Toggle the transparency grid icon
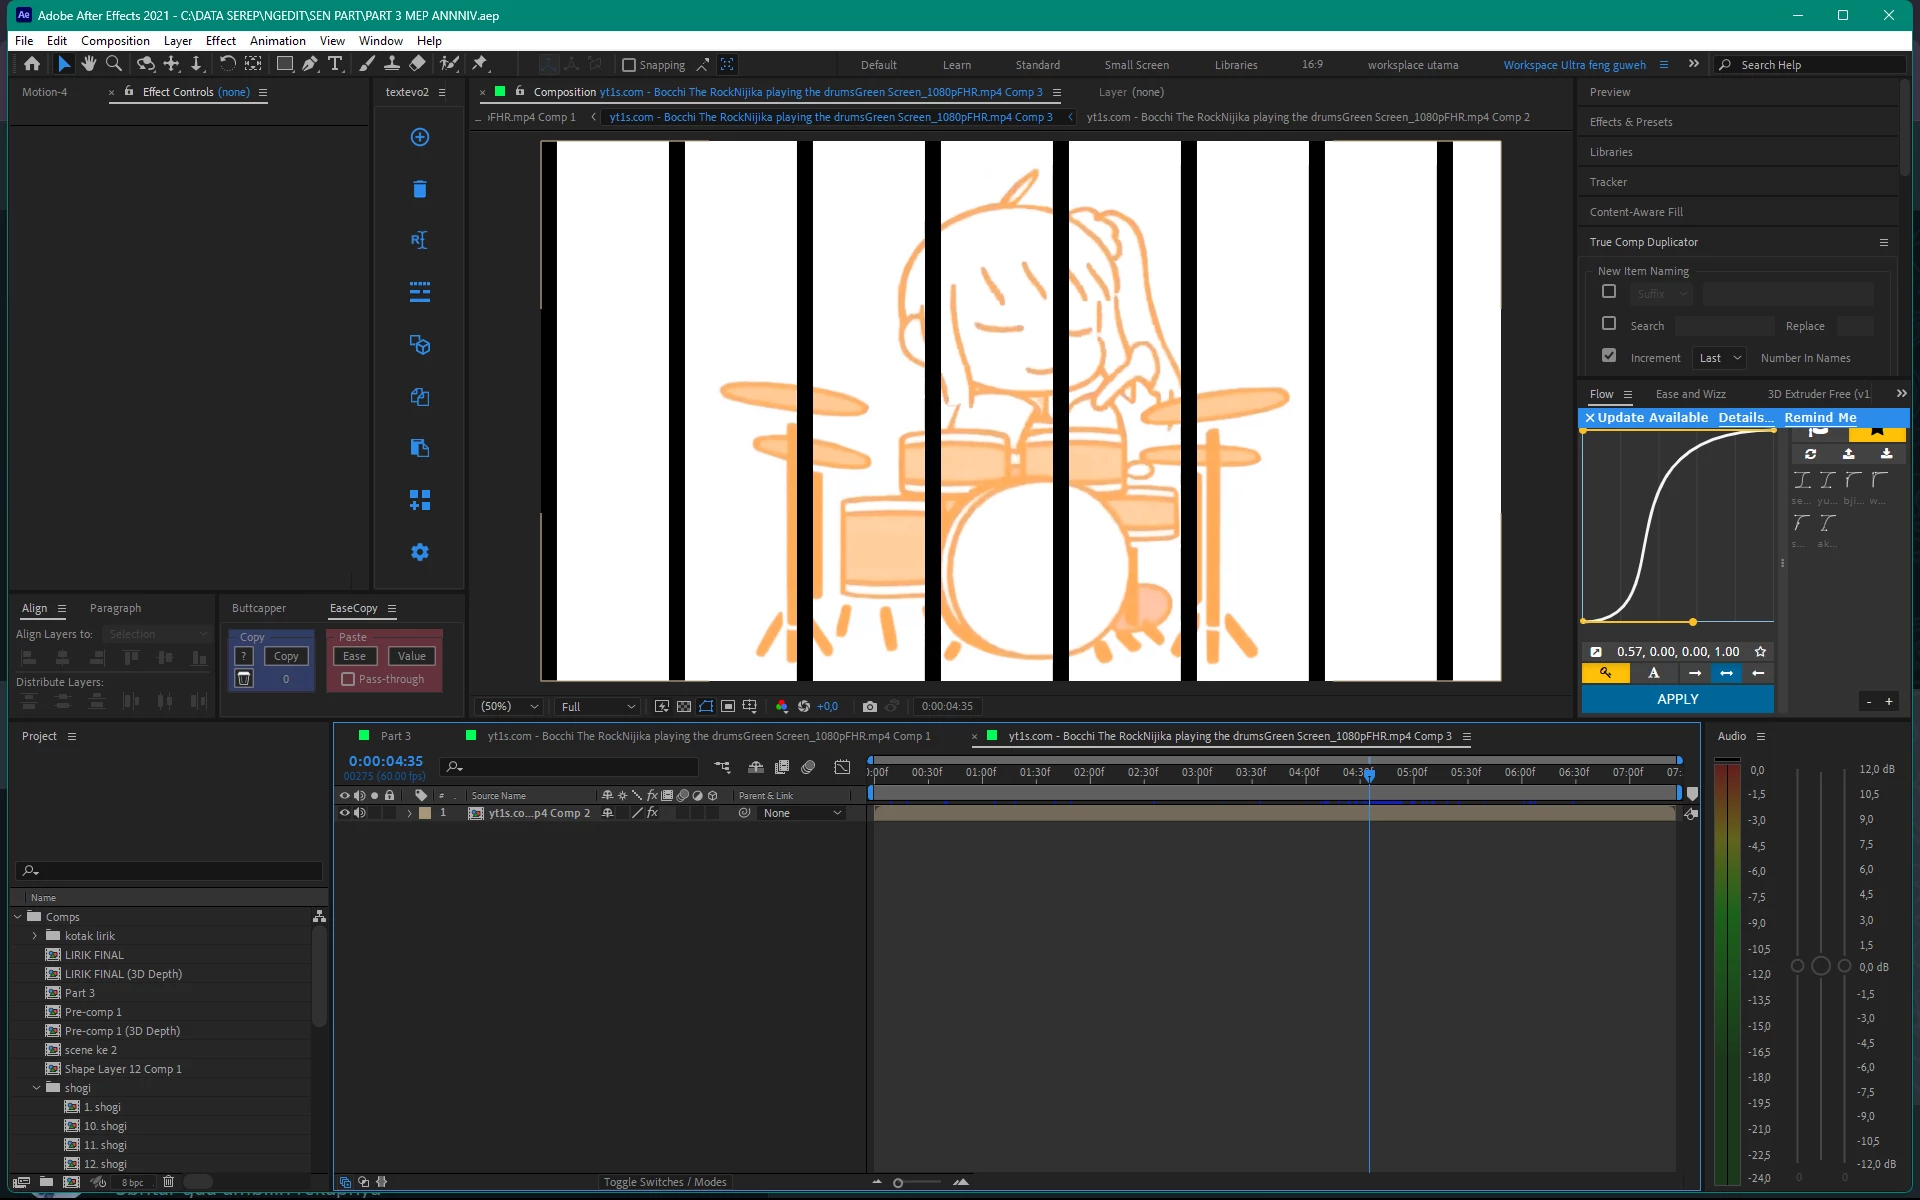Image resolution: width=1920 pixels, height=1200 pixels. pyautogui.click(x=684, y=706)
